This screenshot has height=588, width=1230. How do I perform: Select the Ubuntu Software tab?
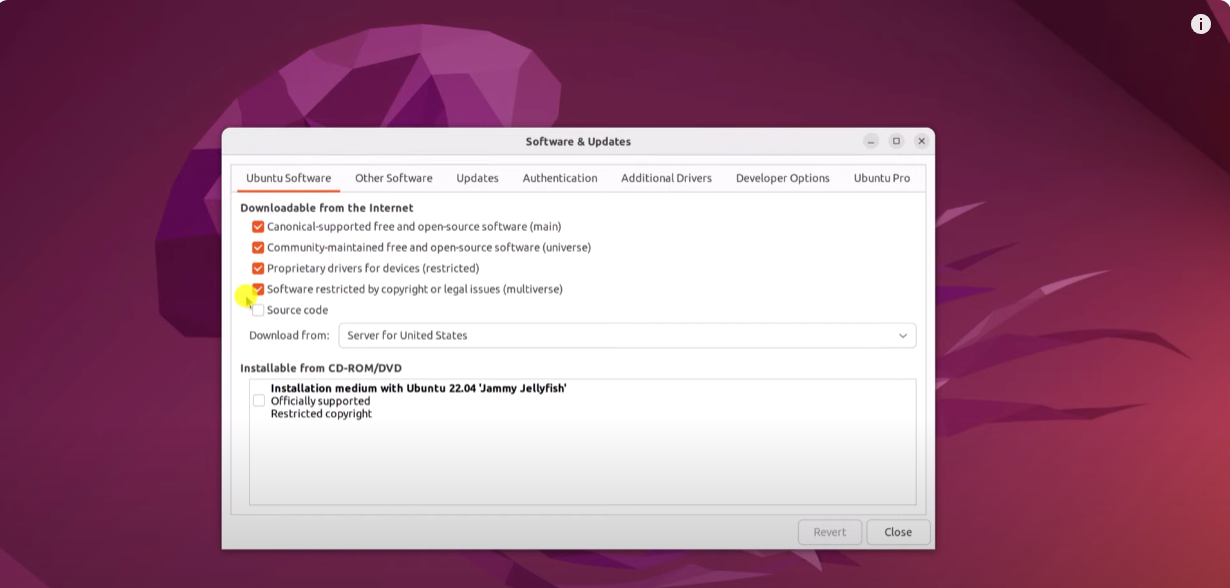(x=288, y=178)
